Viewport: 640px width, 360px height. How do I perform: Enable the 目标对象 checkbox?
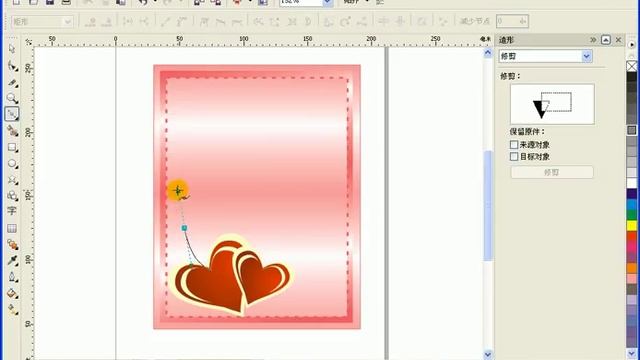[x=514, y=156]
